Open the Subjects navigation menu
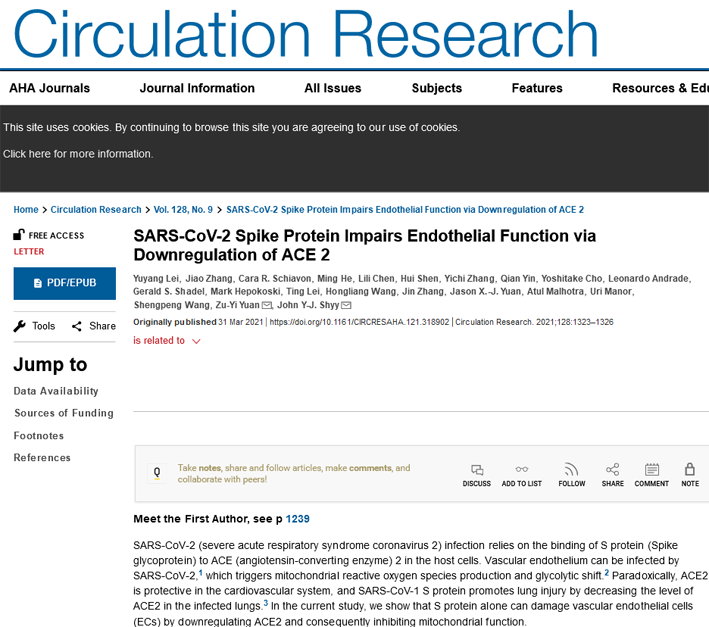This screenshot has height=627, width=709. 437,88
